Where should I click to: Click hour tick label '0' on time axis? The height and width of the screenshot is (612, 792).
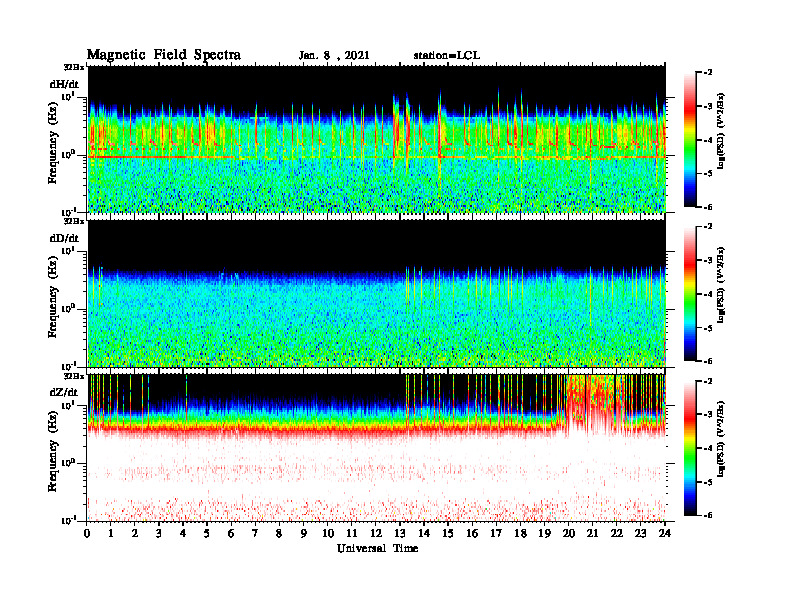tap(87, 534)
